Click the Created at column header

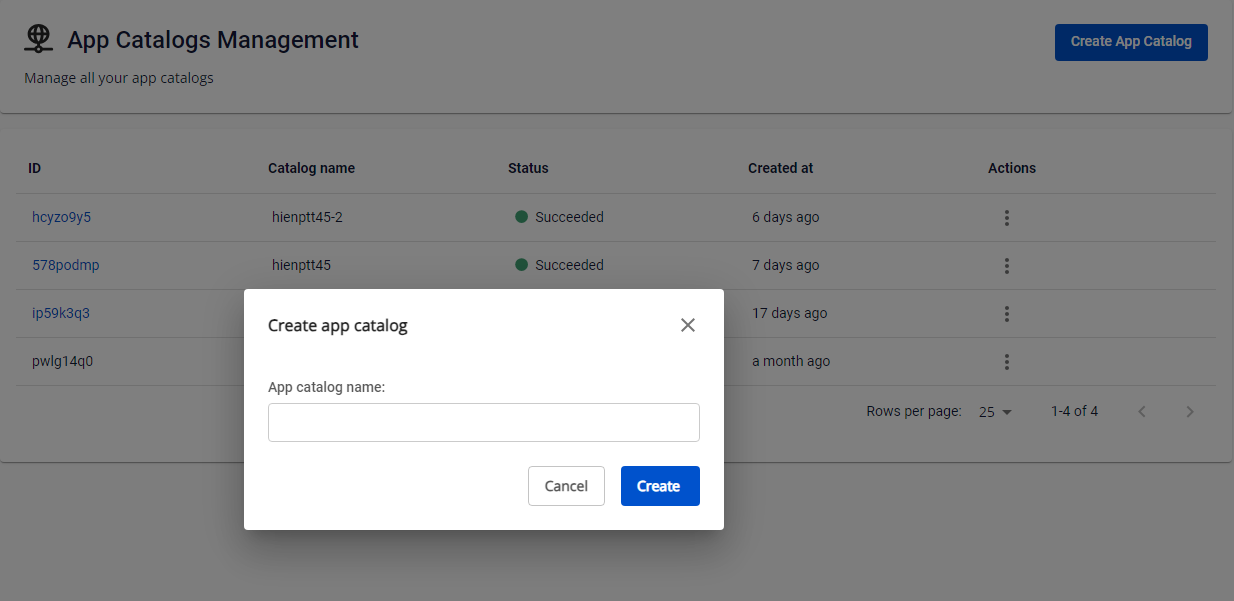click(x=780, y=168)
